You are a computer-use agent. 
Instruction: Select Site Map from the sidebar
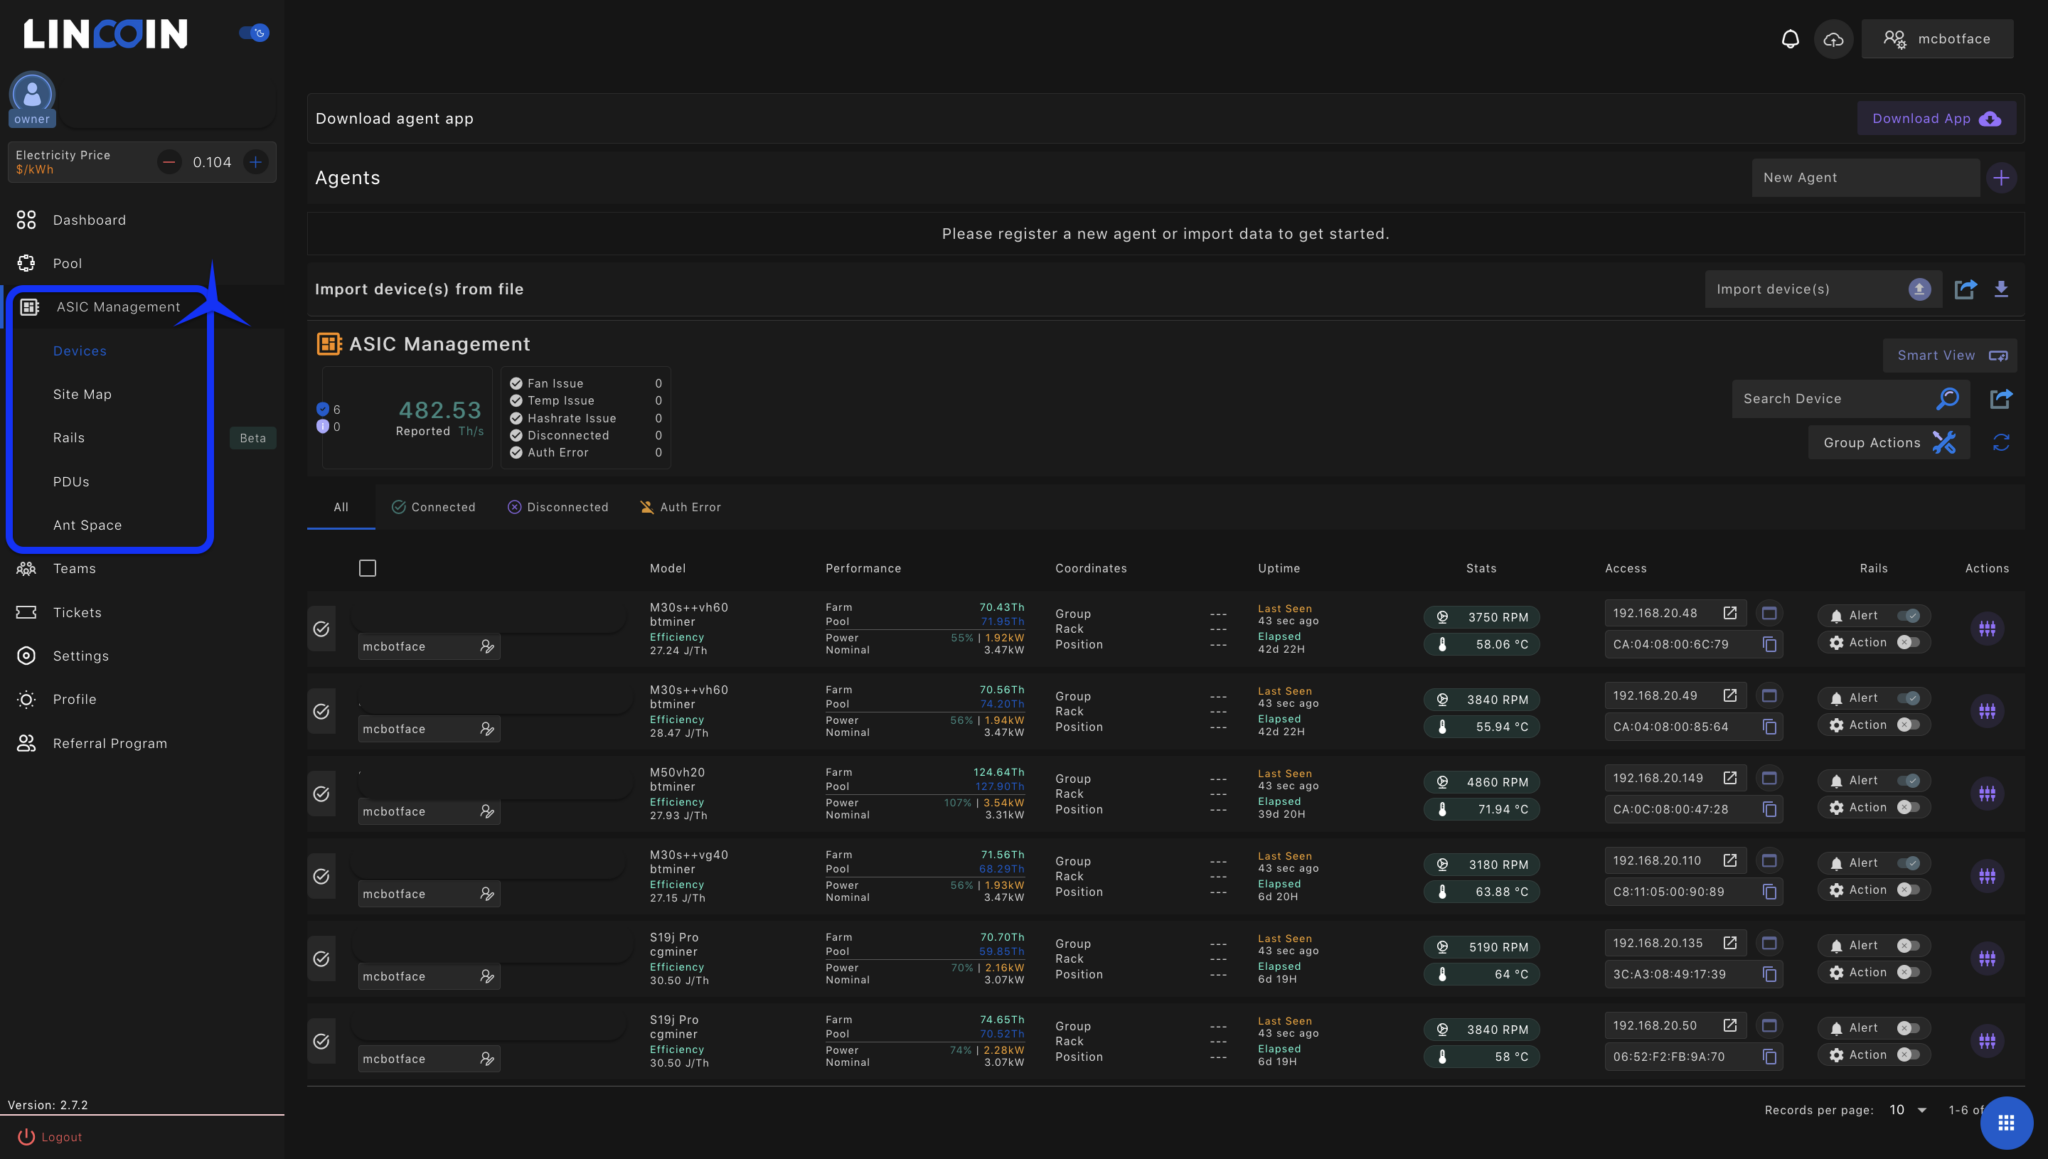click(82, 394)
